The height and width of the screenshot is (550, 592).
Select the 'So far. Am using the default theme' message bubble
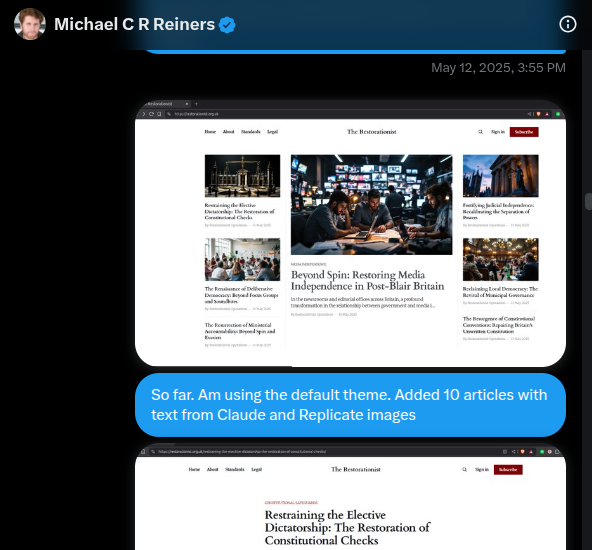tap(350, 405)
